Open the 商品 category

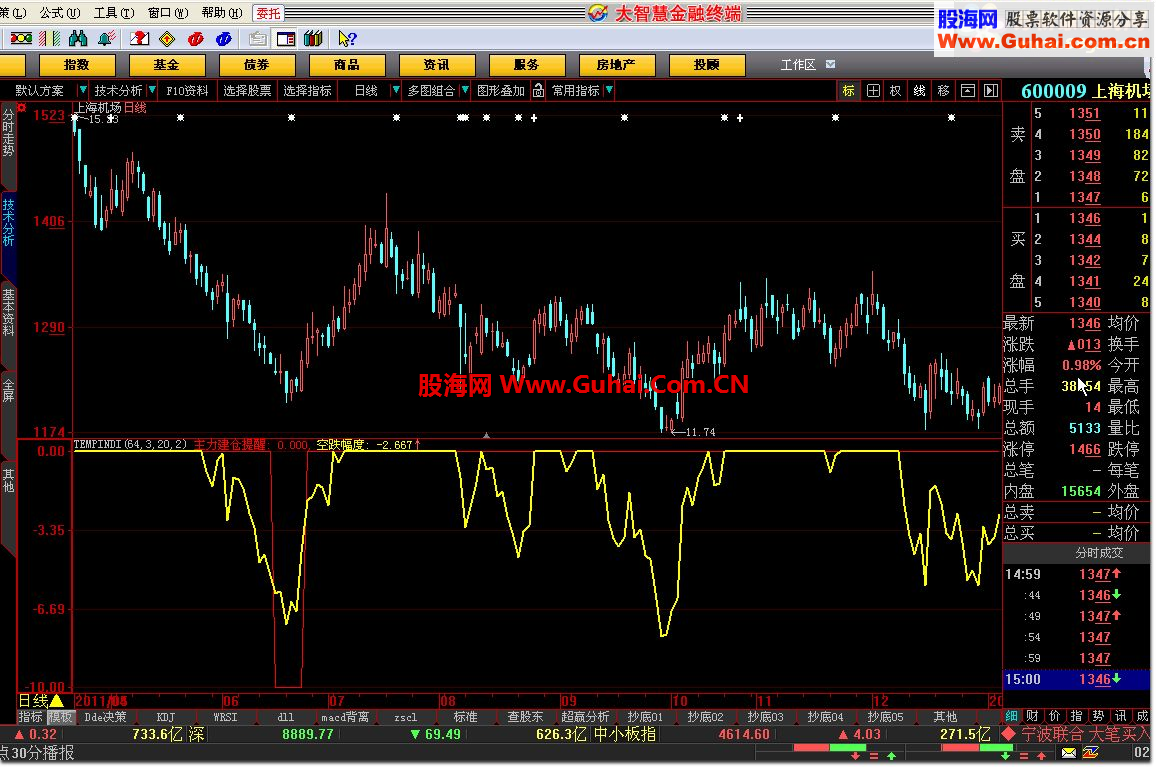point(347,65)
